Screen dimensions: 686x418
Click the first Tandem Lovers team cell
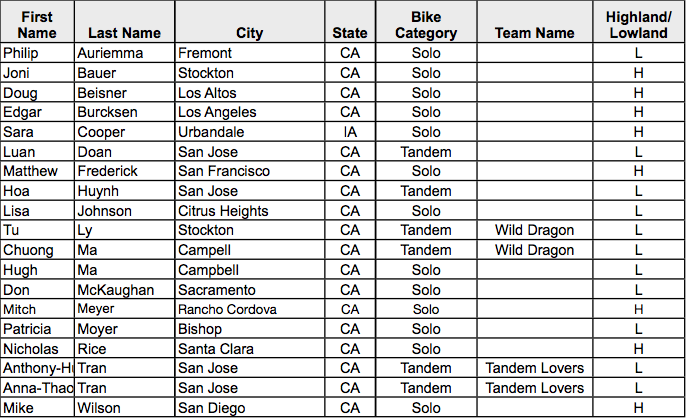(534, 368)
